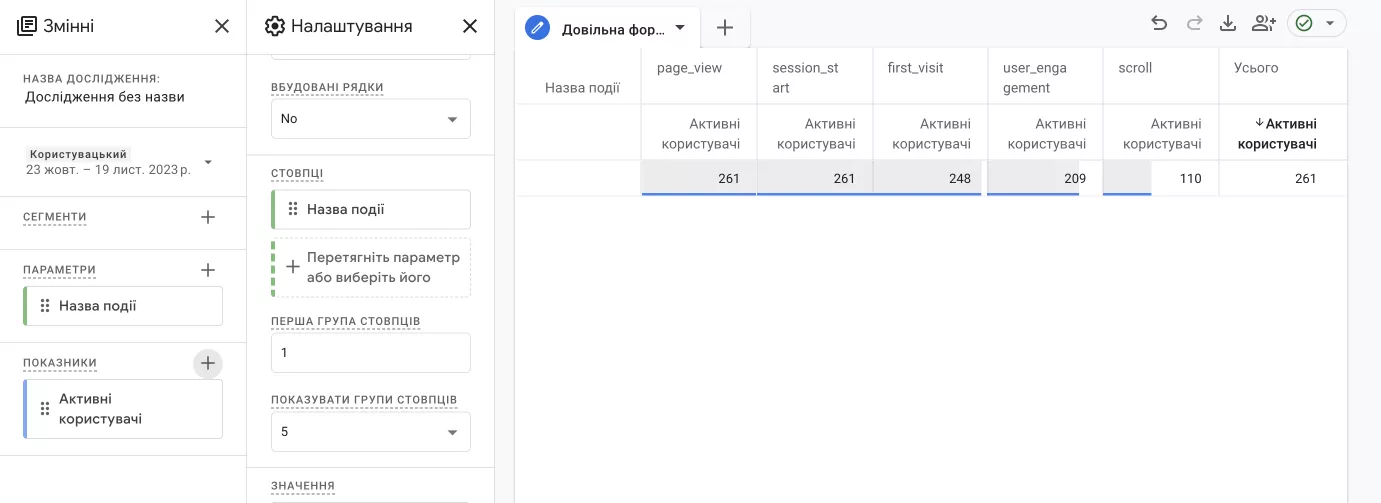This screenshot has width=1381, height=503.
Task: Open the Довільна форма tab menu arrow
Action: pos(680,28)
